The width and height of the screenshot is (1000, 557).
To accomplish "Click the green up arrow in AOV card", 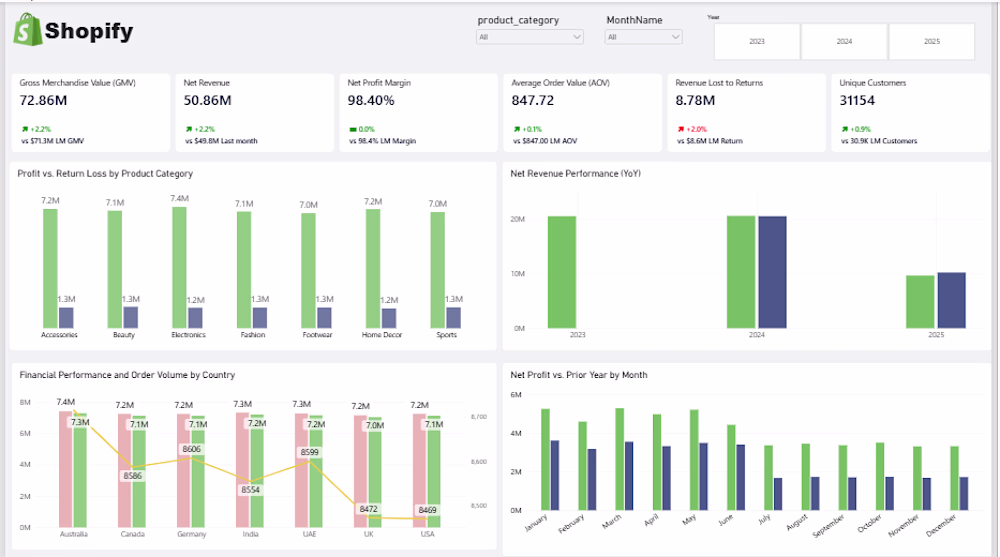I will click(517, 129).
